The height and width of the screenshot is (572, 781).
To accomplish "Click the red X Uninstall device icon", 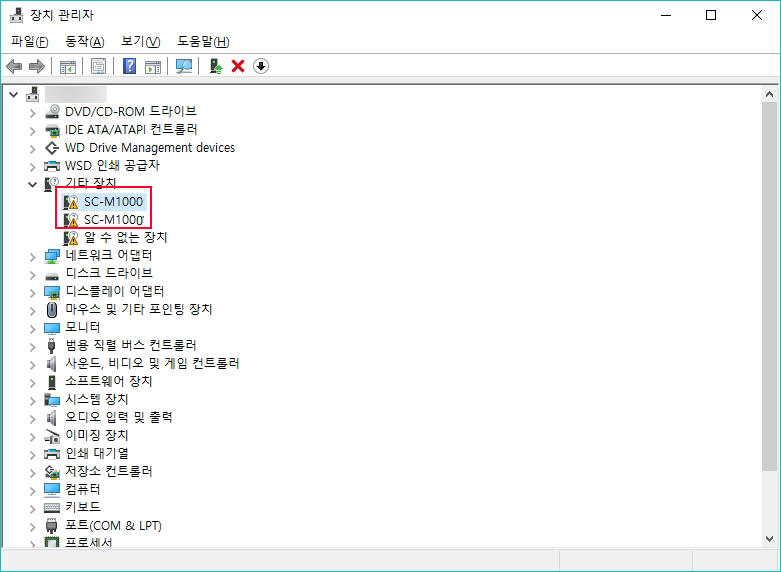I will coord(238,66).
